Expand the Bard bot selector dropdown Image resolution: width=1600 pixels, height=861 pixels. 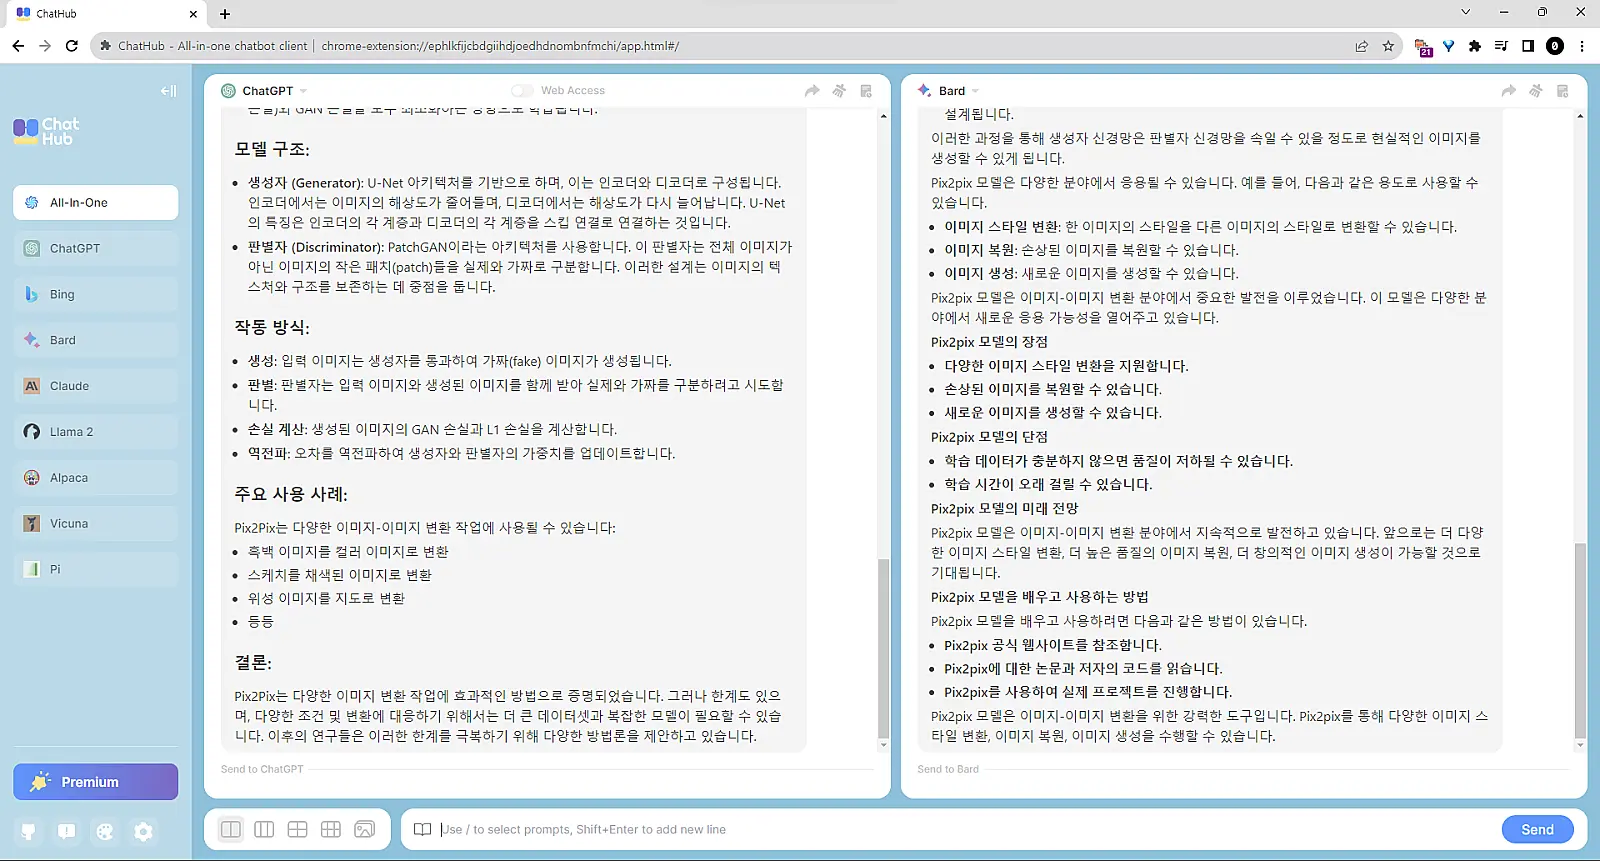click(975, 91)
